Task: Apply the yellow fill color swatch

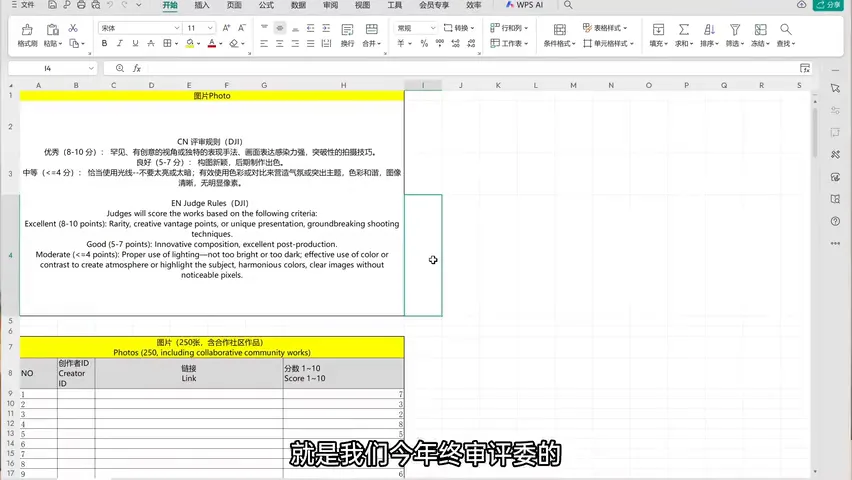Action: (190, 43)
